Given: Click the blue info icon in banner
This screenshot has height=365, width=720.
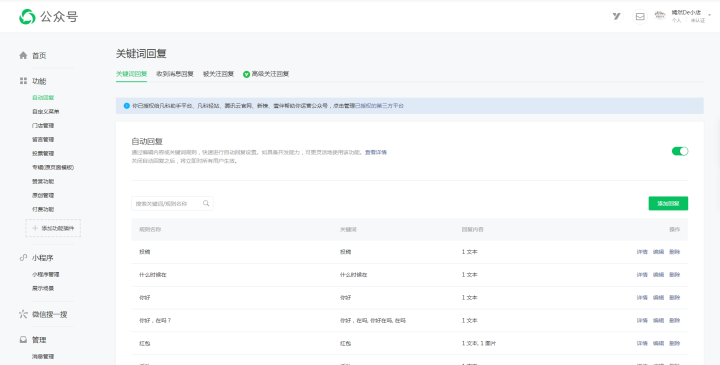Looking at the screenshot, I should point(126,106).
